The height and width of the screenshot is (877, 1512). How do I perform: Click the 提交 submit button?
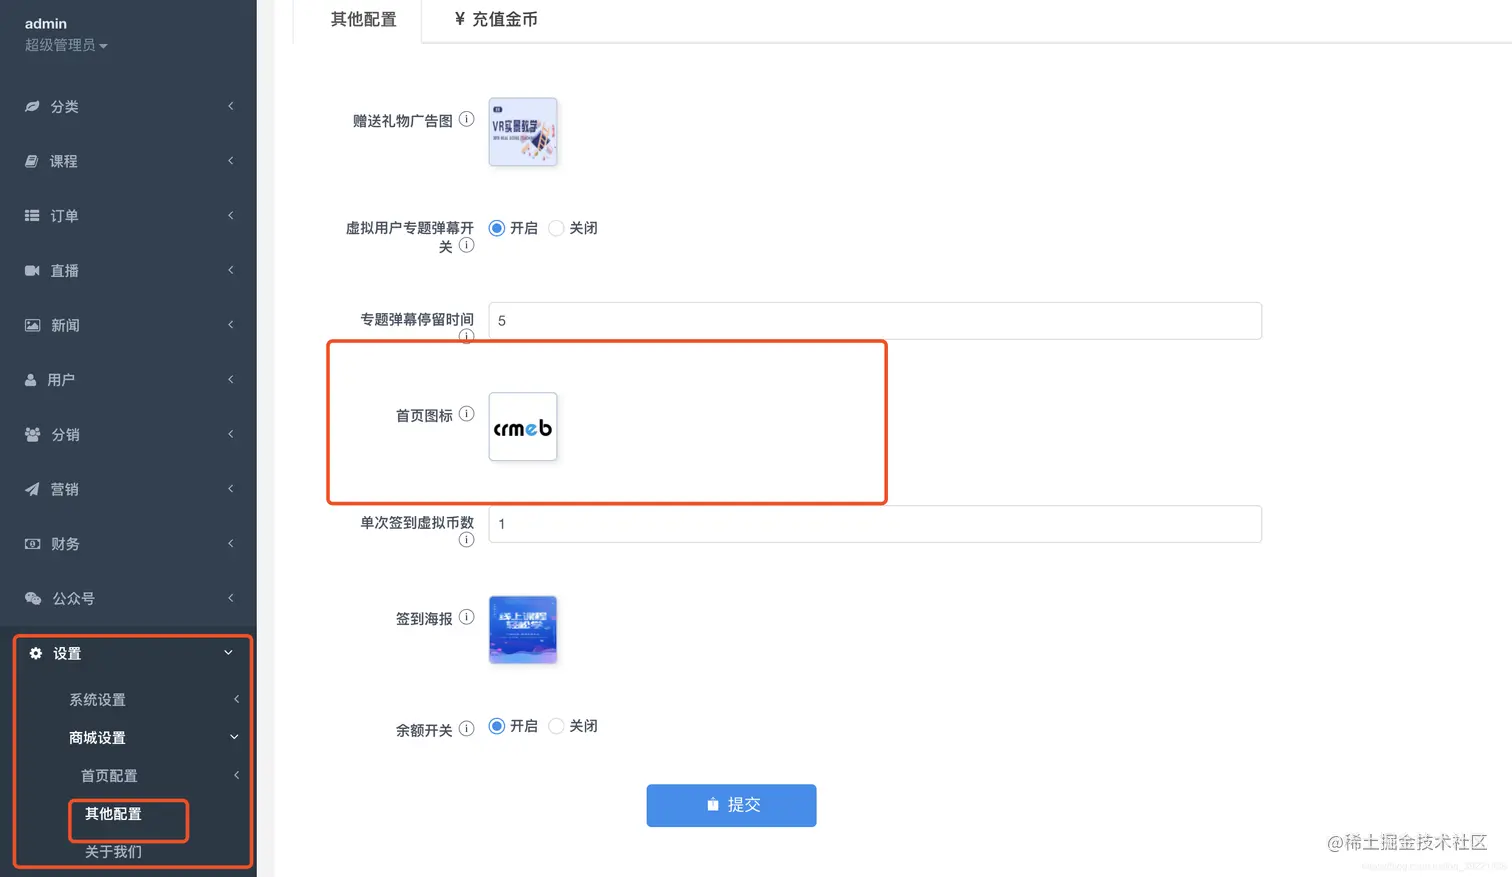(x=733, y=804)
